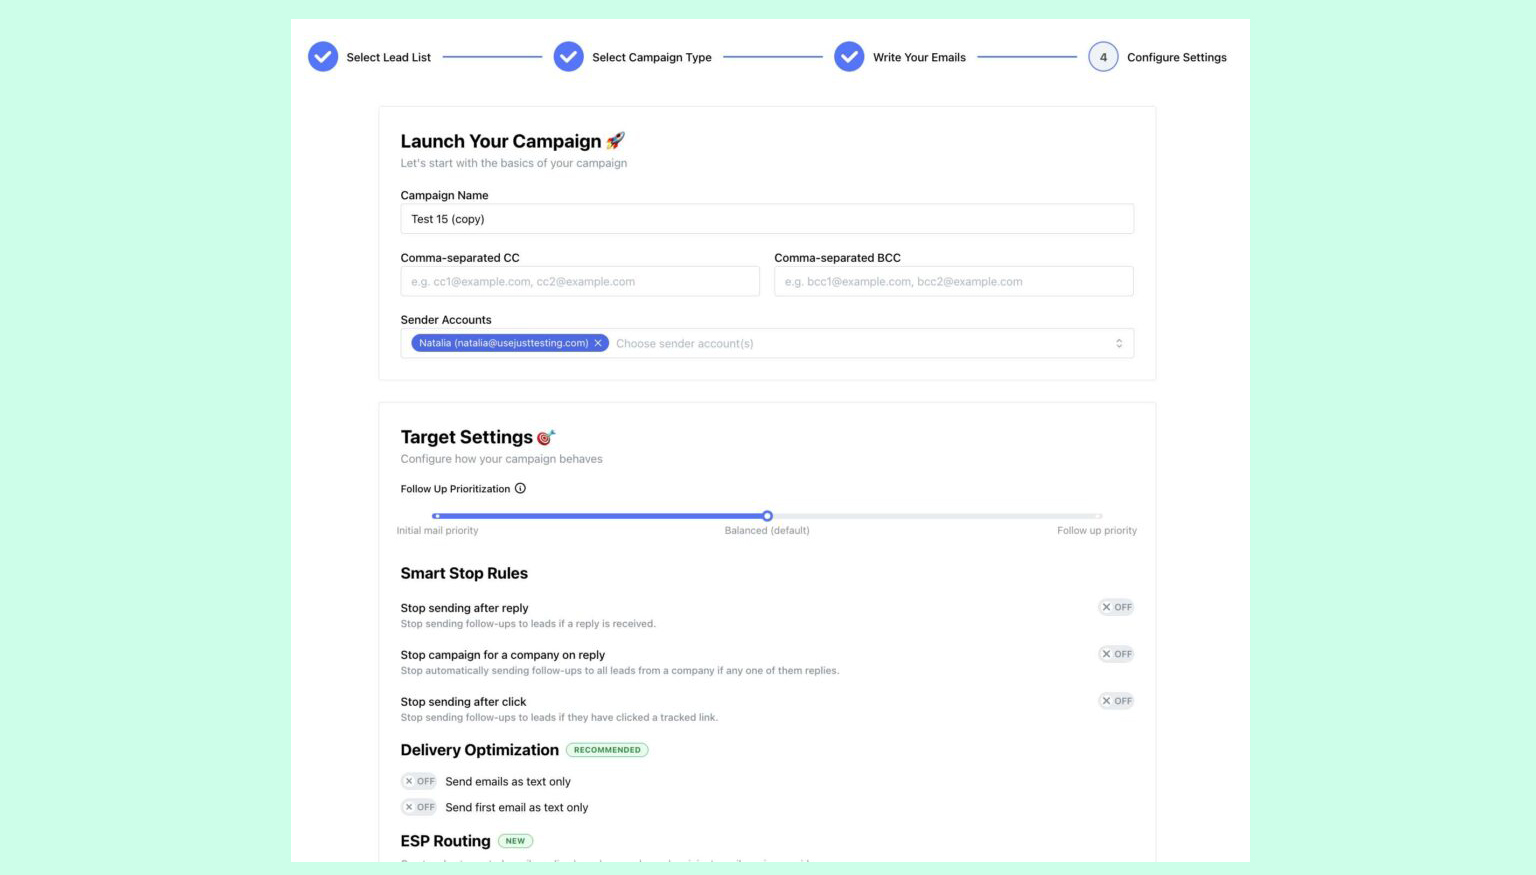The height and width of the screenshot is (875, 1536).
Task: Remove the Natalia sender account tag
Action: coord(597,343)
